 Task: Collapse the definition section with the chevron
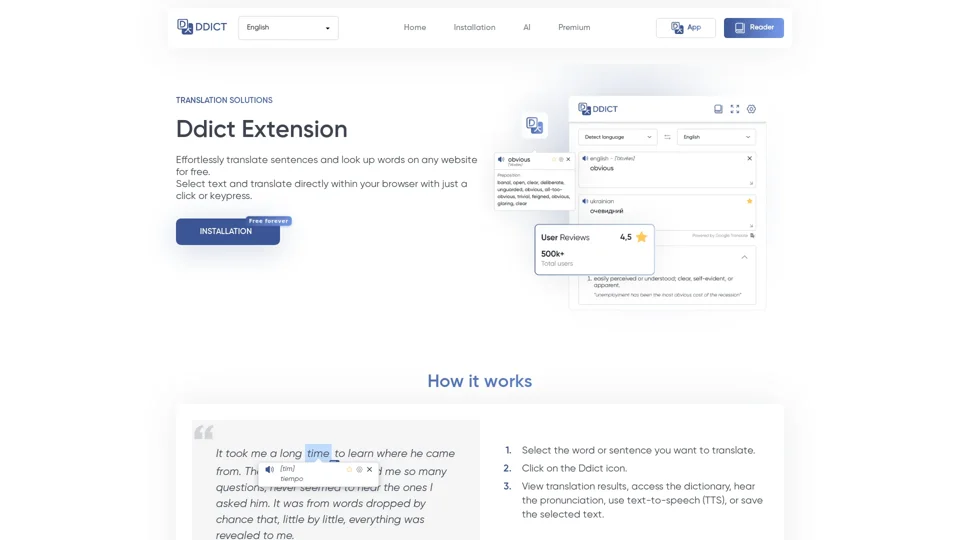(x=744, y=257)
